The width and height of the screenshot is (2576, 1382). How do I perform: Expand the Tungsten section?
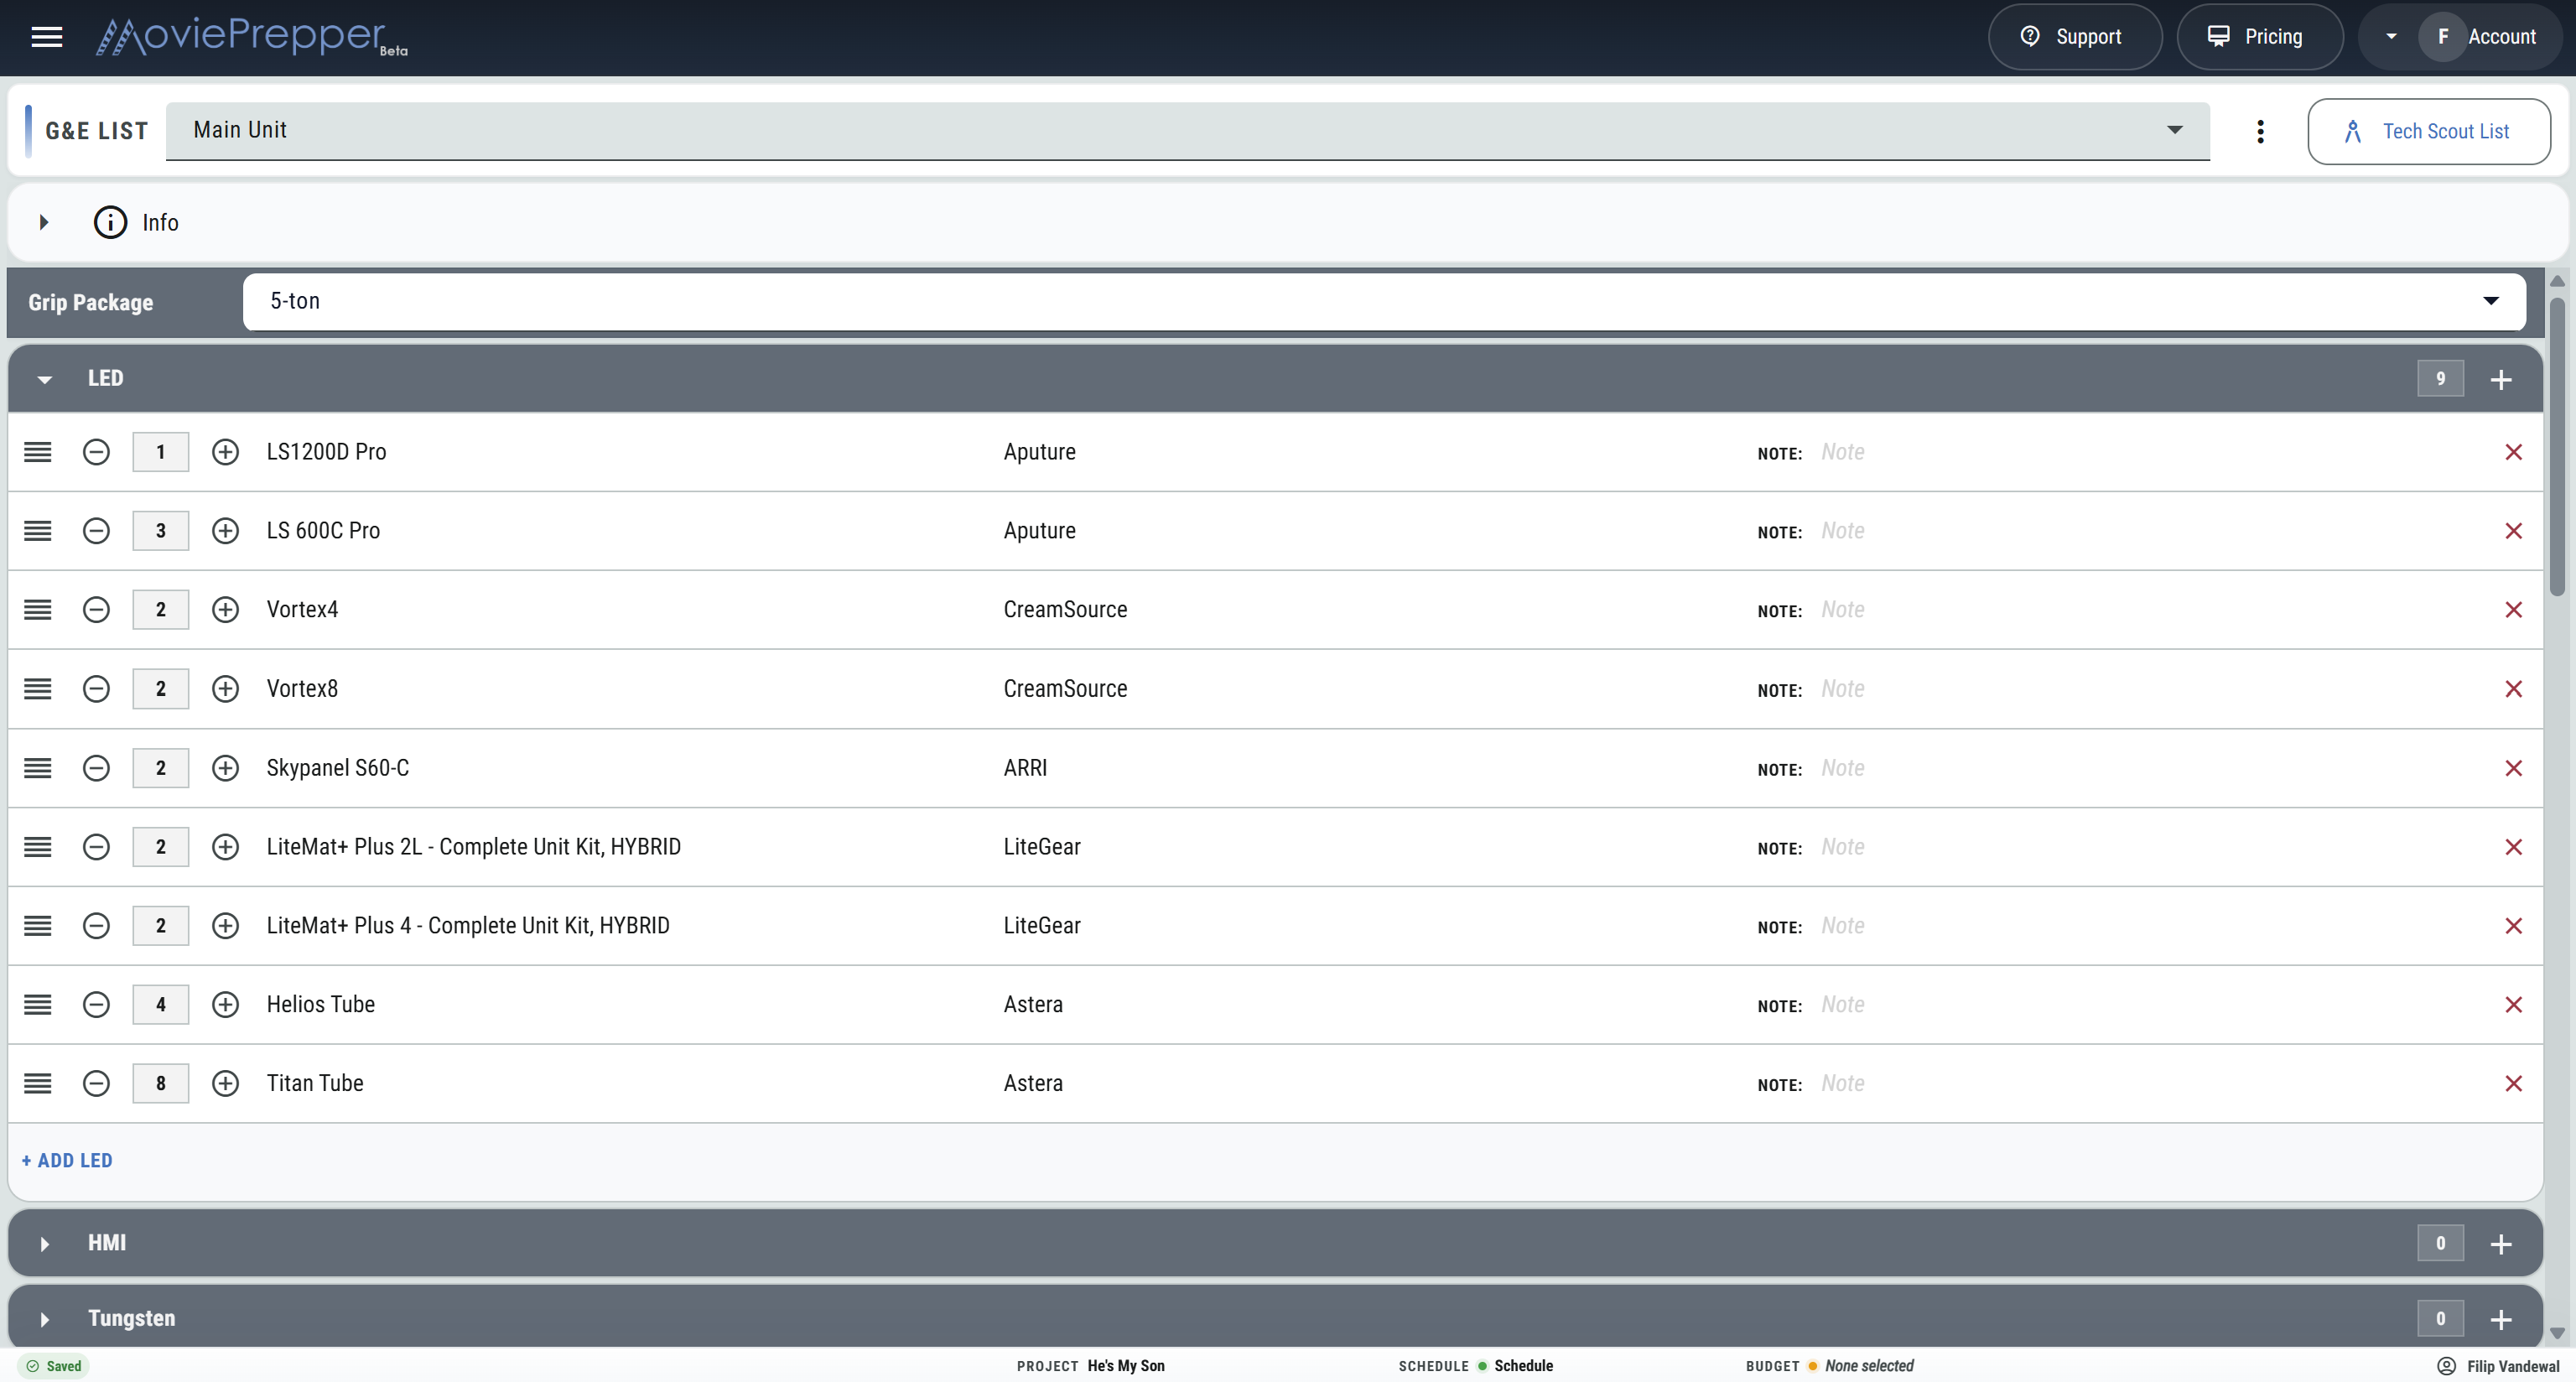pos(44,1319)
